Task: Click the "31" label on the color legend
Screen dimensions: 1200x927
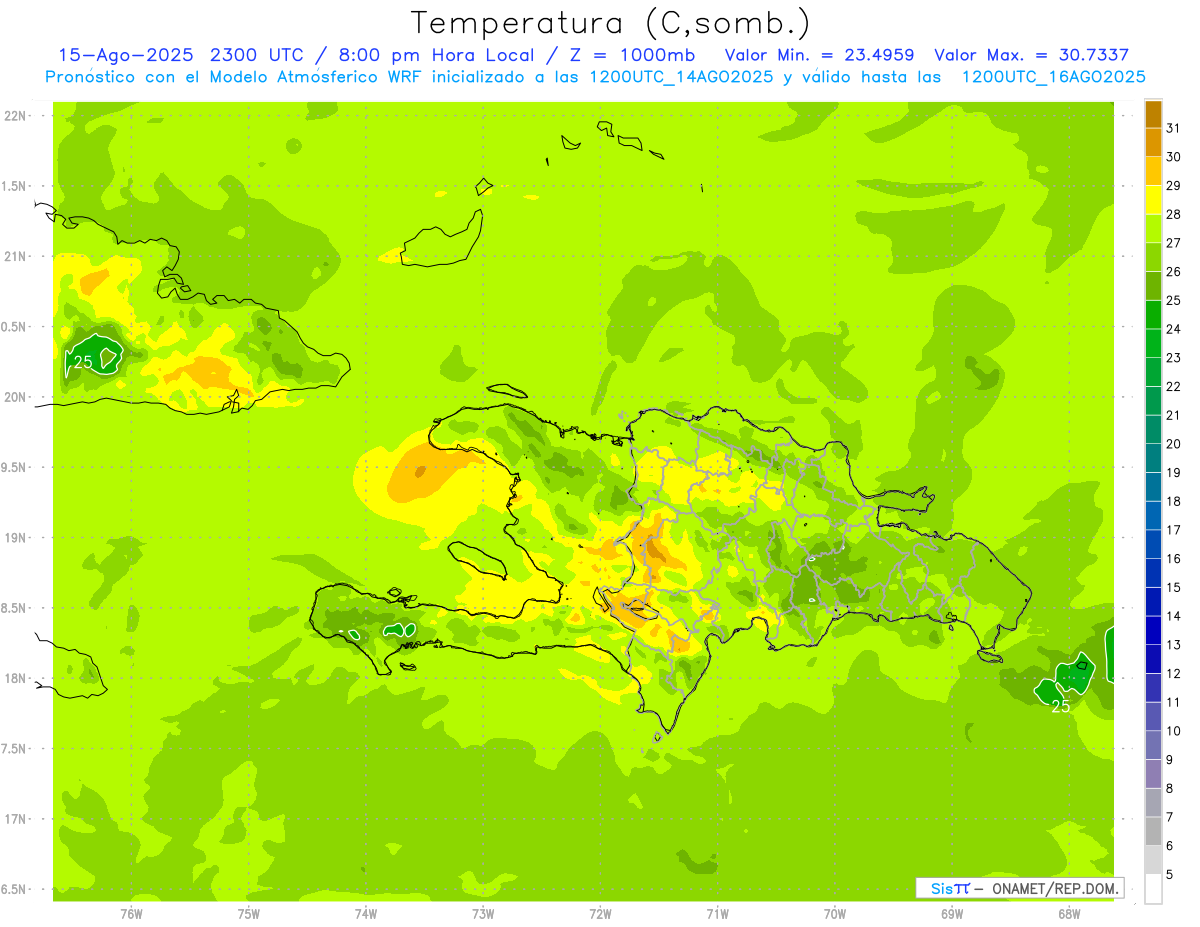Action: [x=1174, y=128]
